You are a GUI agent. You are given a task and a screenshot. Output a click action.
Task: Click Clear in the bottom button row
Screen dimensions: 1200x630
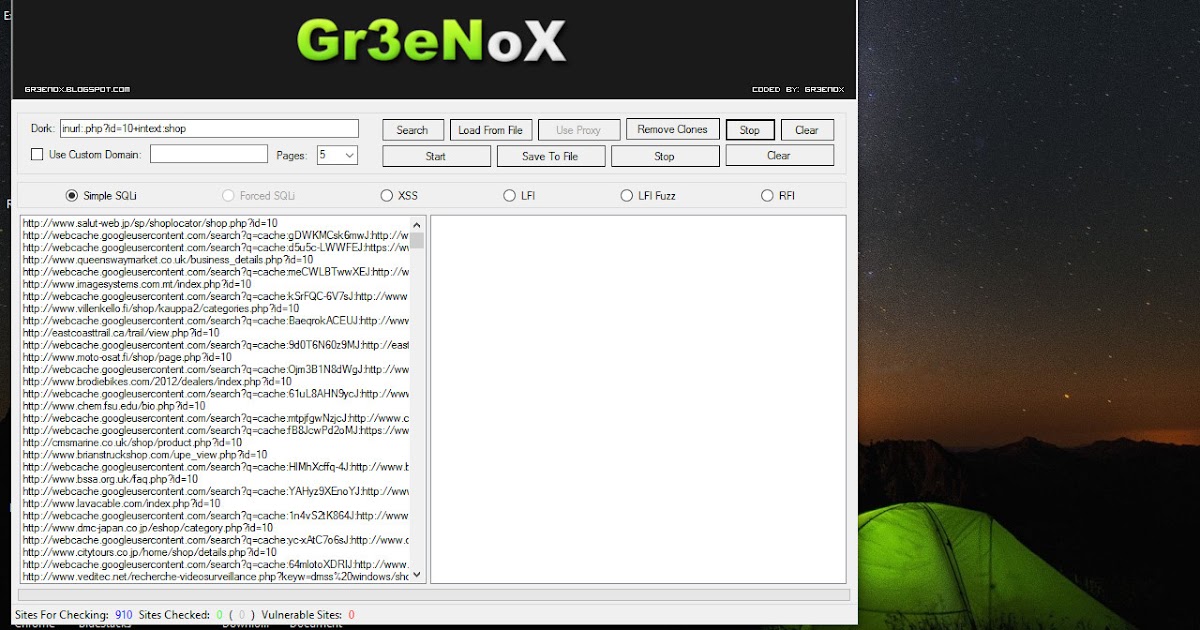point(779,155)
